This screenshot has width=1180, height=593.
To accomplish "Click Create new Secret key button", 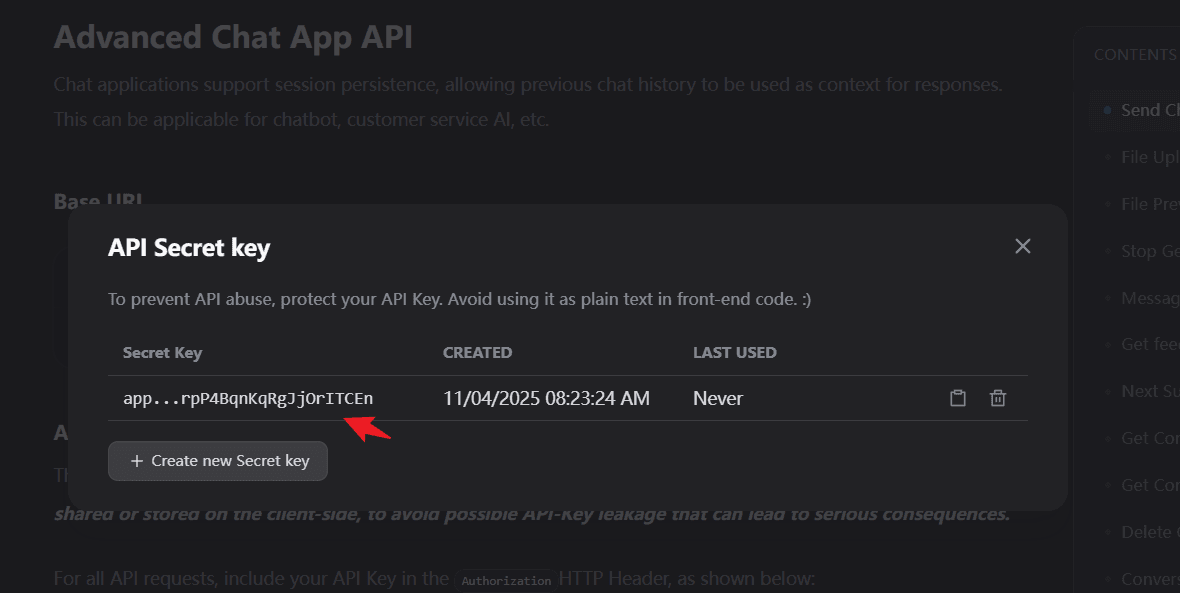I will (218, 461).
